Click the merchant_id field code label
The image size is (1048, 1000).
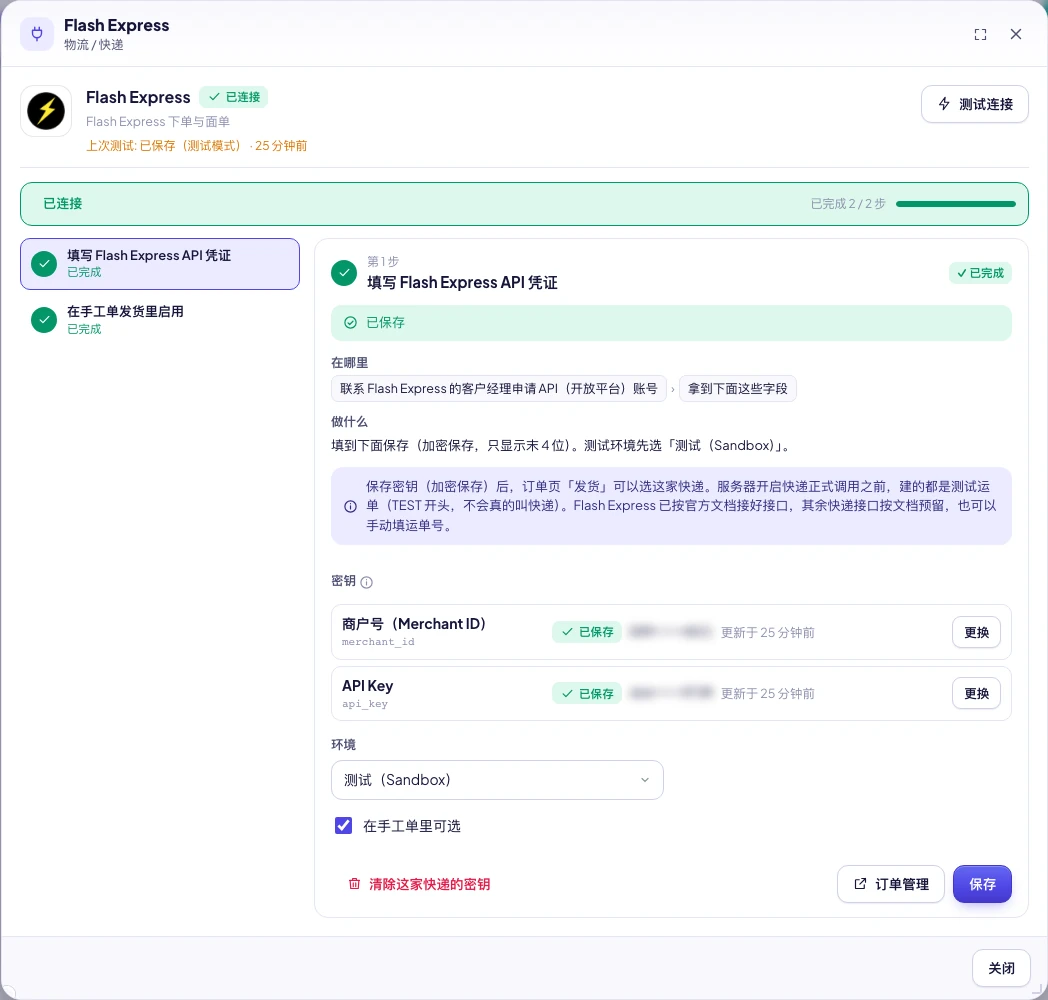point(378,642)
